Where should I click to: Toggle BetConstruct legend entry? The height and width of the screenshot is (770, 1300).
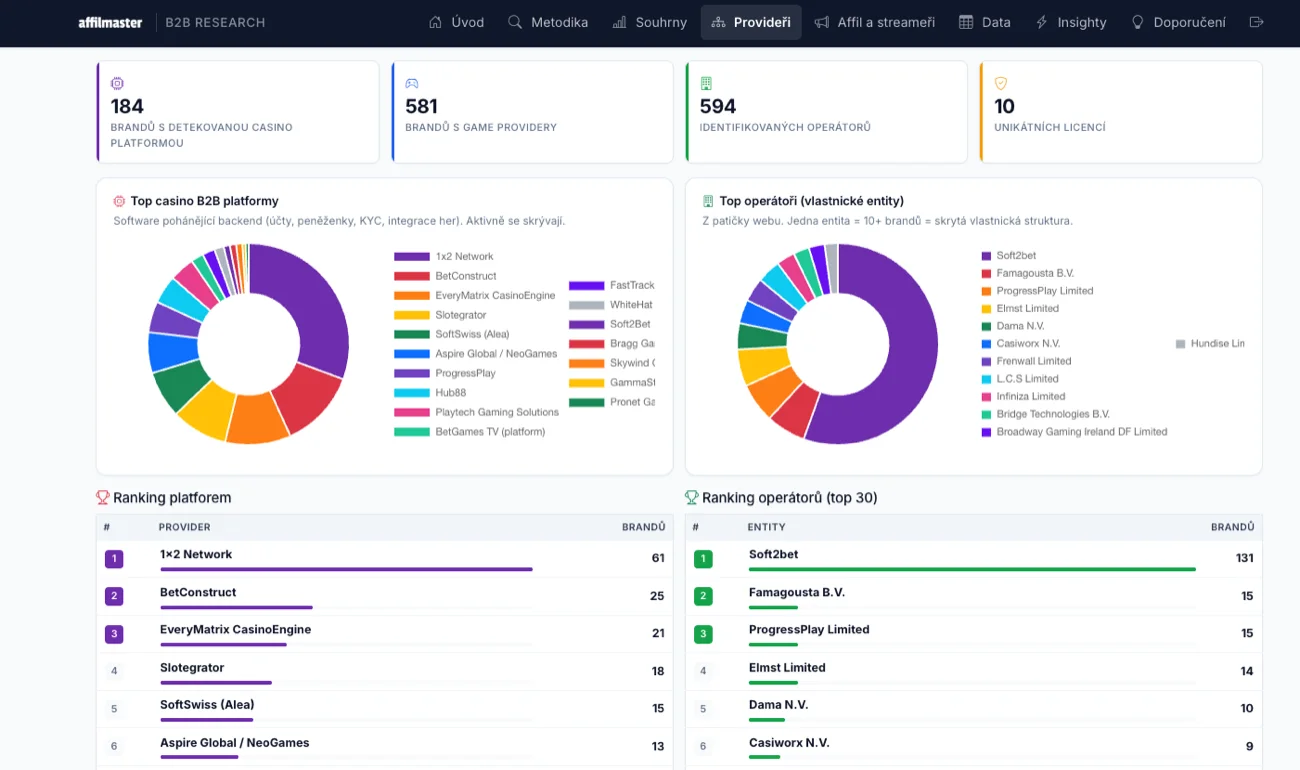[x=445, y=276]
